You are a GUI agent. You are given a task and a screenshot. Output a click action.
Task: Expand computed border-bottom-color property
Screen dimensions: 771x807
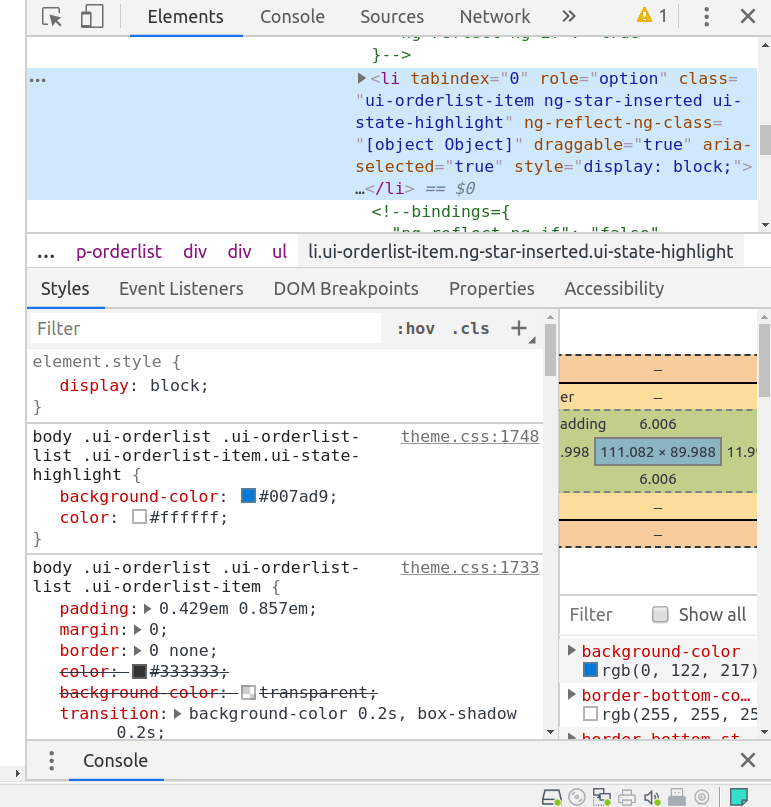coord(571,695)
